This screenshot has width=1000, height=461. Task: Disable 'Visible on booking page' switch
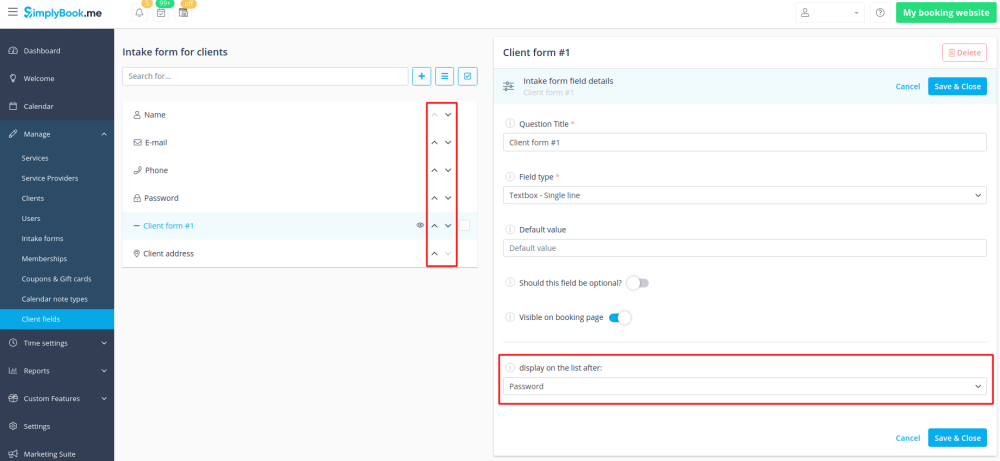pyautogui.click(x=620, y=318)
